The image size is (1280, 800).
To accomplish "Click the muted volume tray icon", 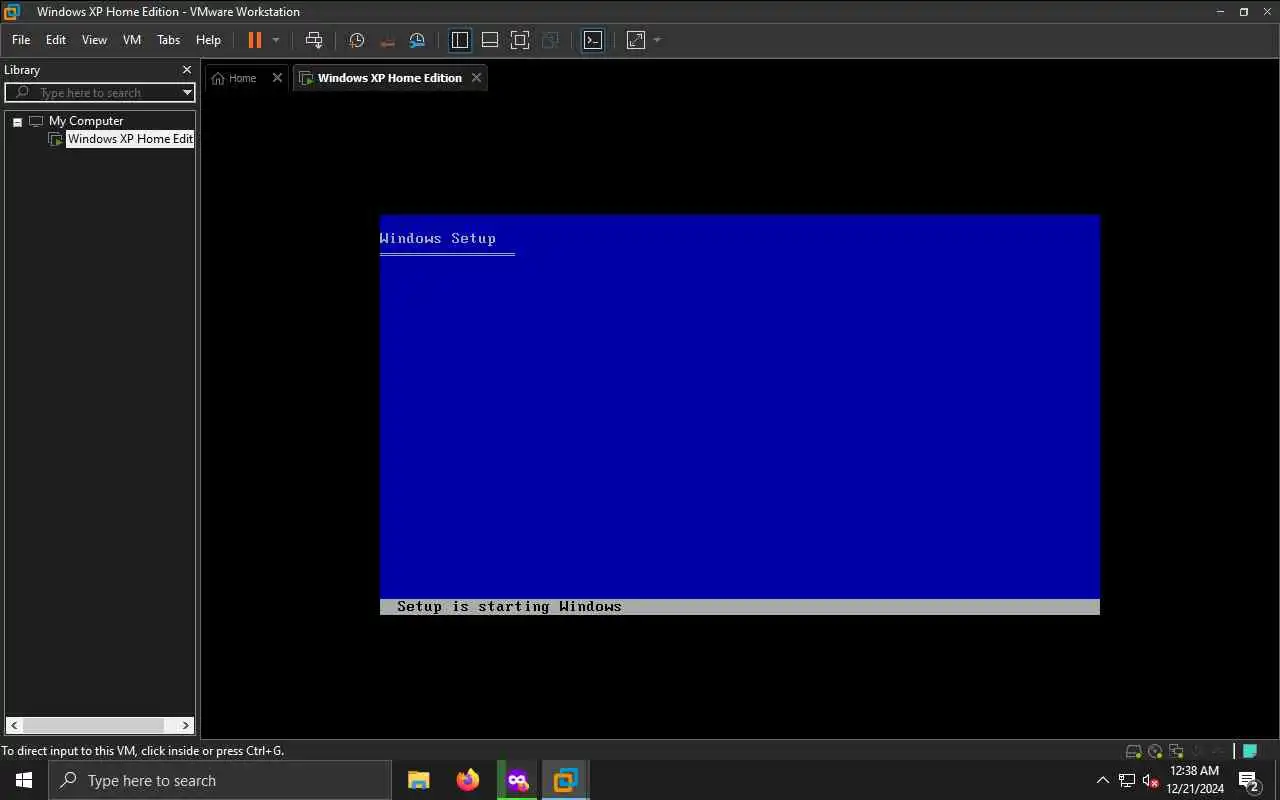I will (x=1150, y=780).
